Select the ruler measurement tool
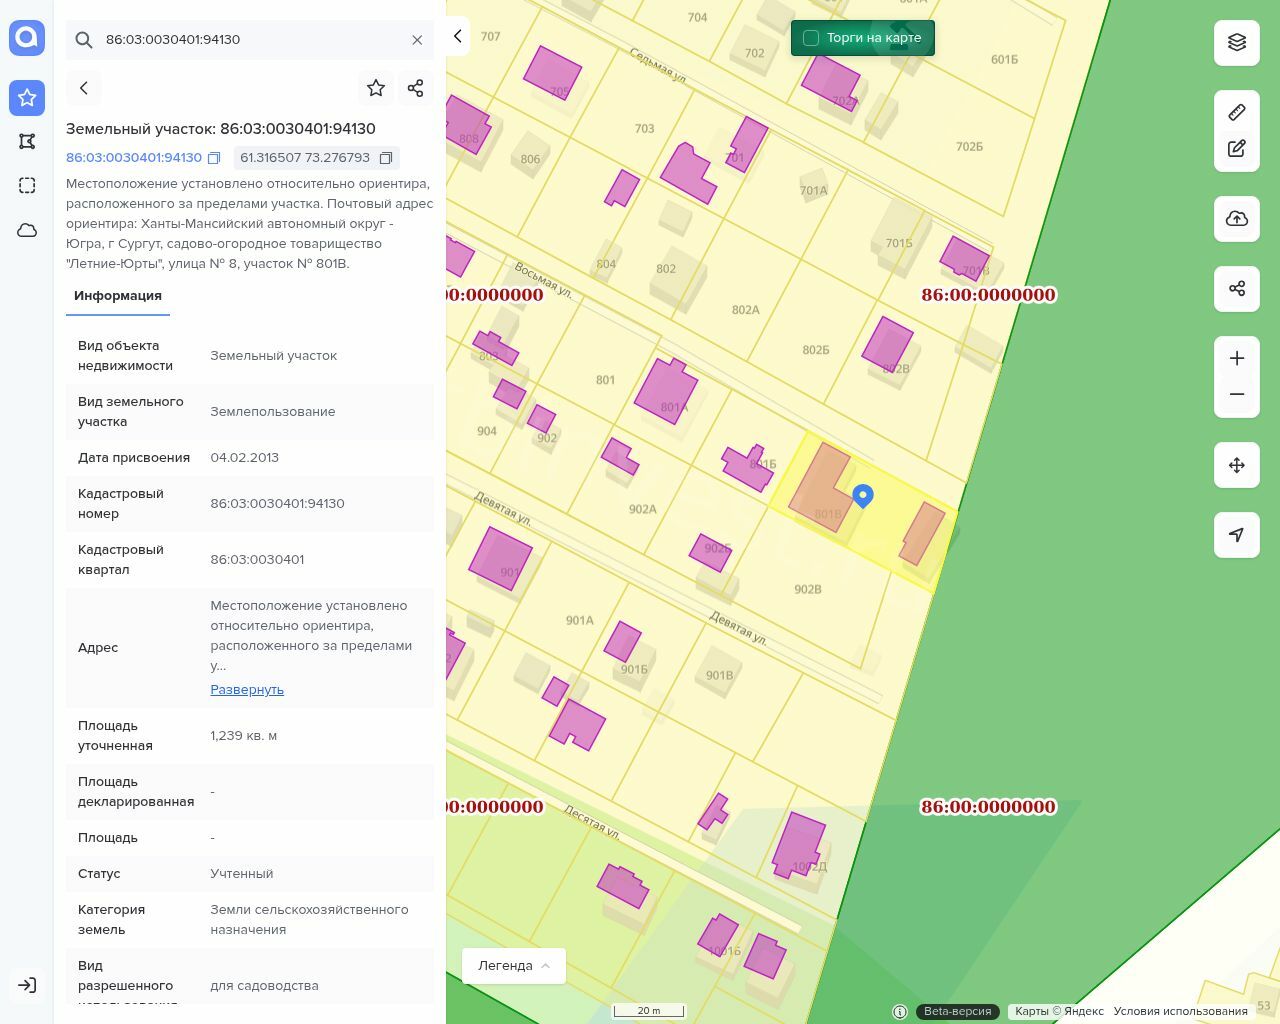The height and width of the screenshot is (1024, 1280). click(x=1237, y=112)
